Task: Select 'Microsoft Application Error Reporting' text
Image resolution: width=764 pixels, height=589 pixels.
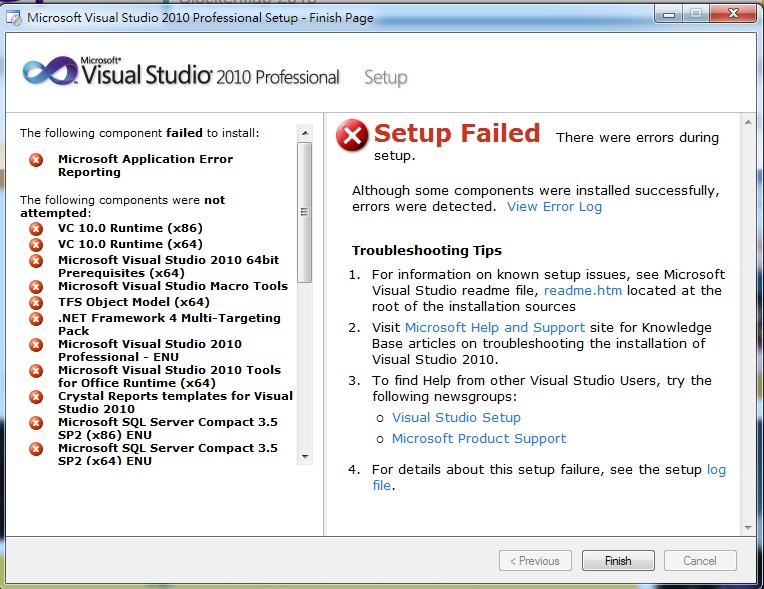Action: [x=145, y=166]
